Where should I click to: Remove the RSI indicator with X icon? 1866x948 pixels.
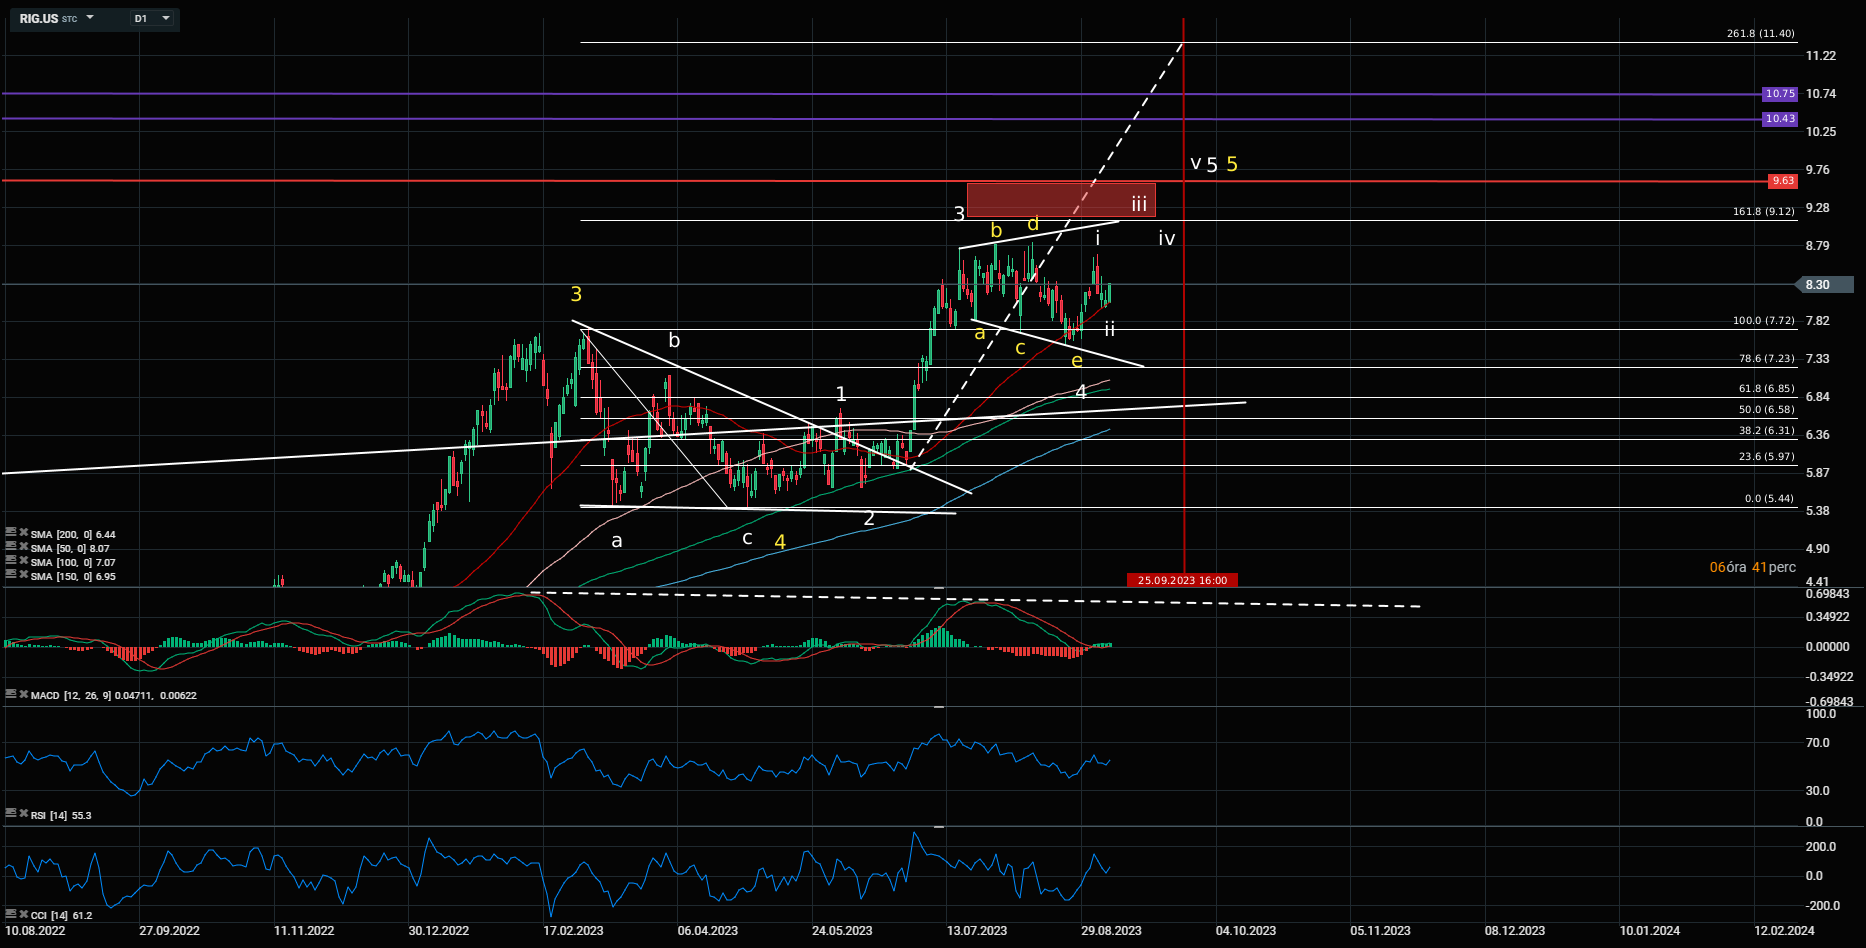pos(23,814)
